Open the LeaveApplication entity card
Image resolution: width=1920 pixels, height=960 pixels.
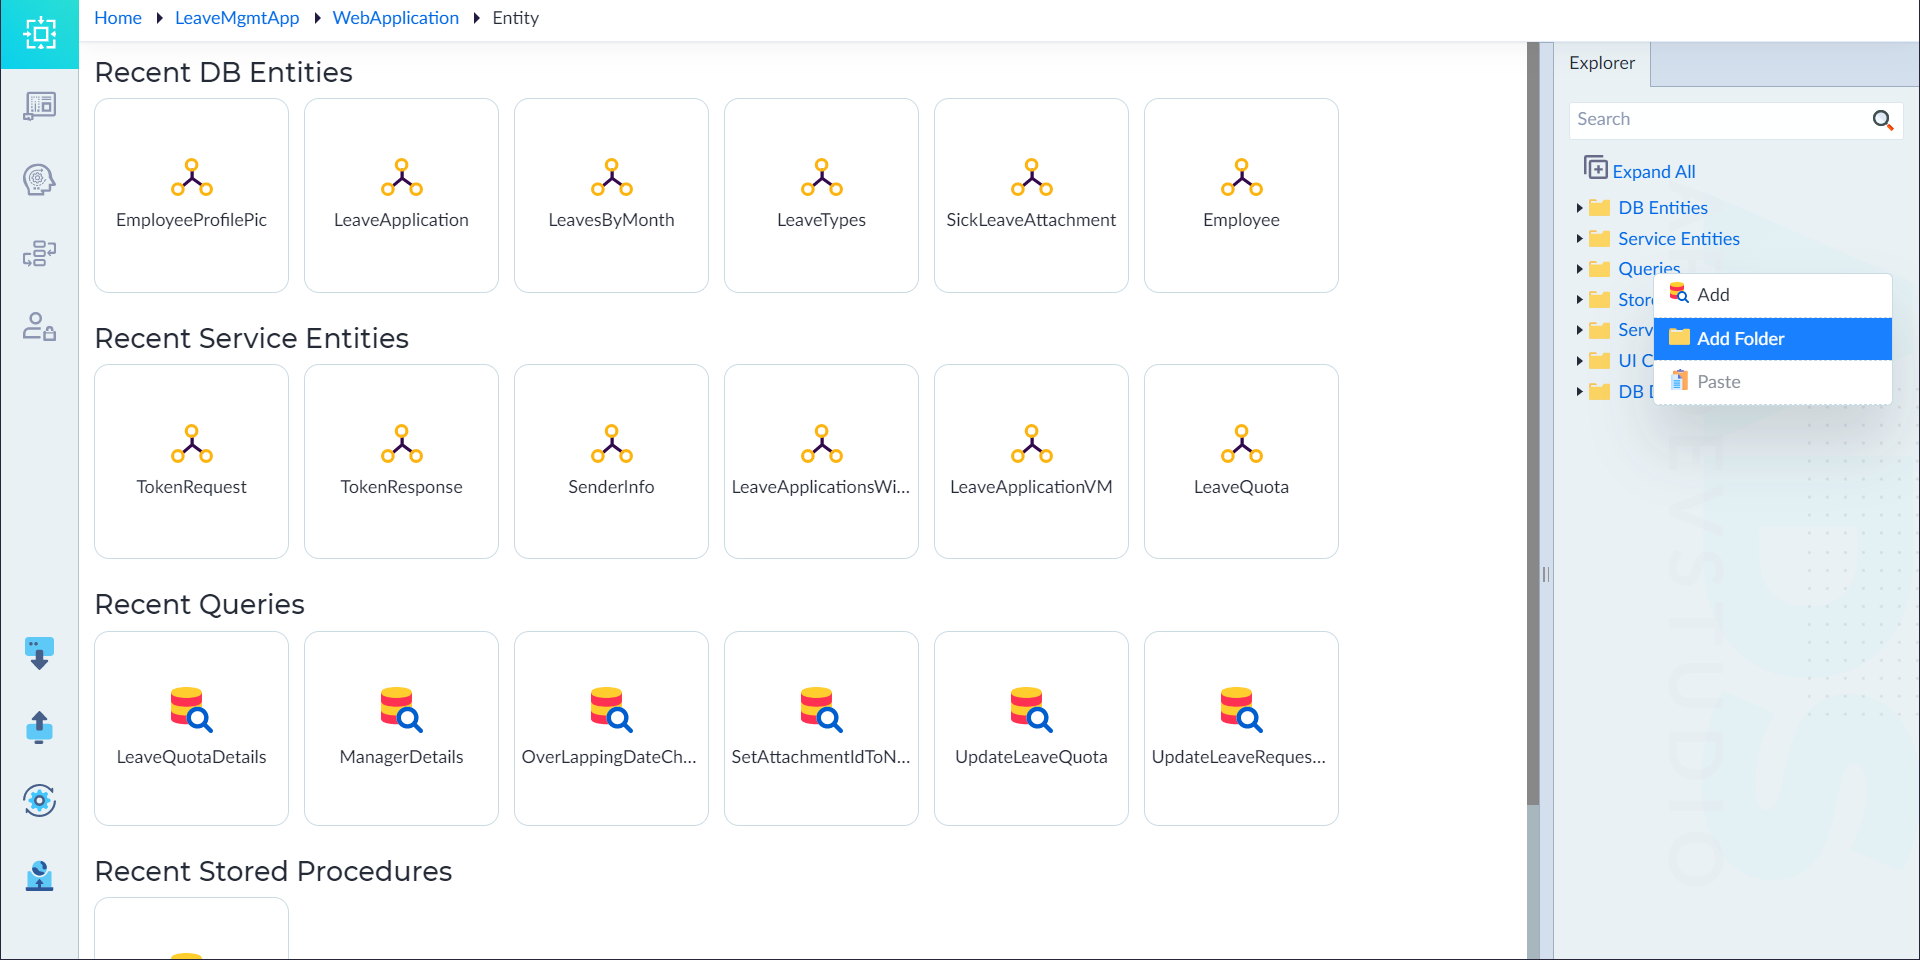pyautogui.click(x=401, y=195)
